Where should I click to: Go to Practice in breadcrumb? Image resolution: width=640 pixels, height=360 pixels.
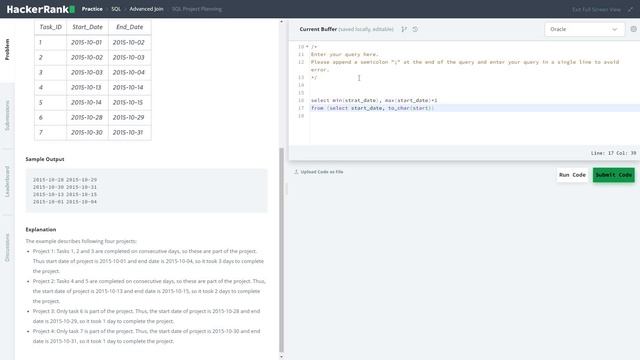tap(92, 9)
